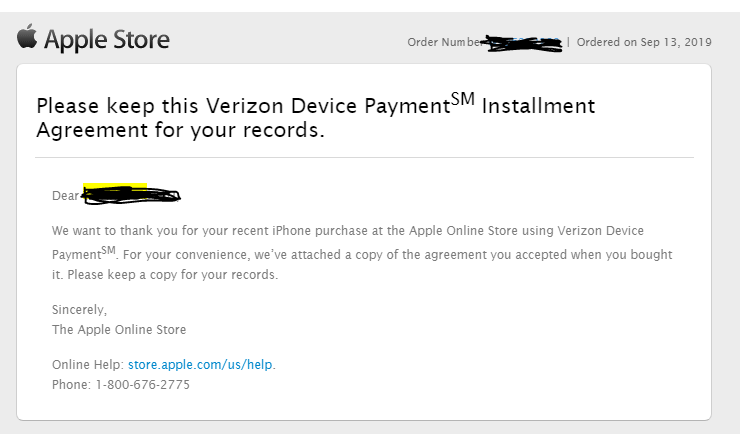
Task: Click The Apple Online Store signature
Action: pyautogui.click(x=119, y=330)
